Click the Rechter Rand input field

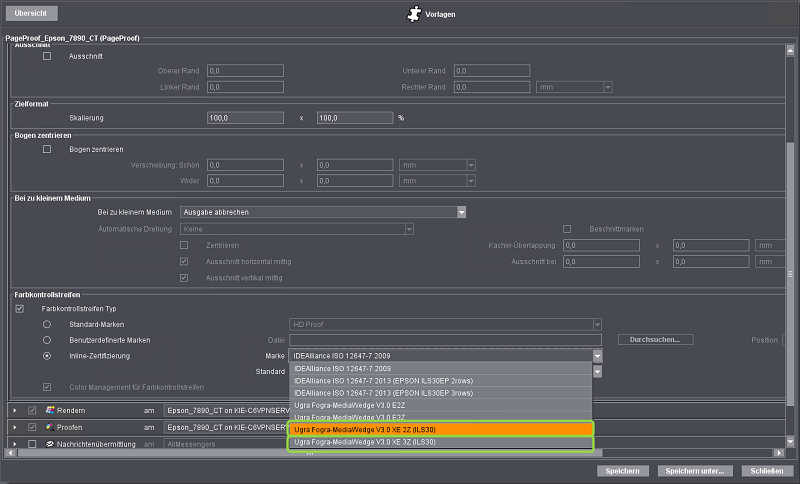492,87
